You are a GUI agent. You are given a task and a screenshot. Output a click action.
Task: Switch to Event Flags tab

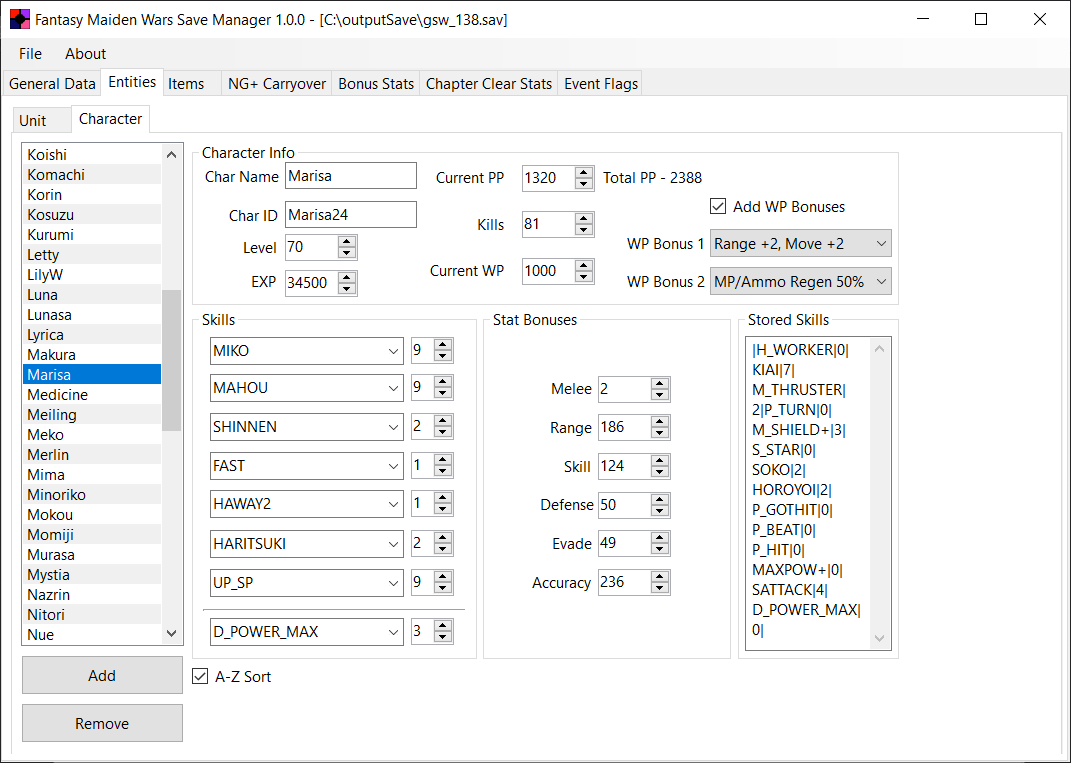pyautogui.click(x=600, y=84)
